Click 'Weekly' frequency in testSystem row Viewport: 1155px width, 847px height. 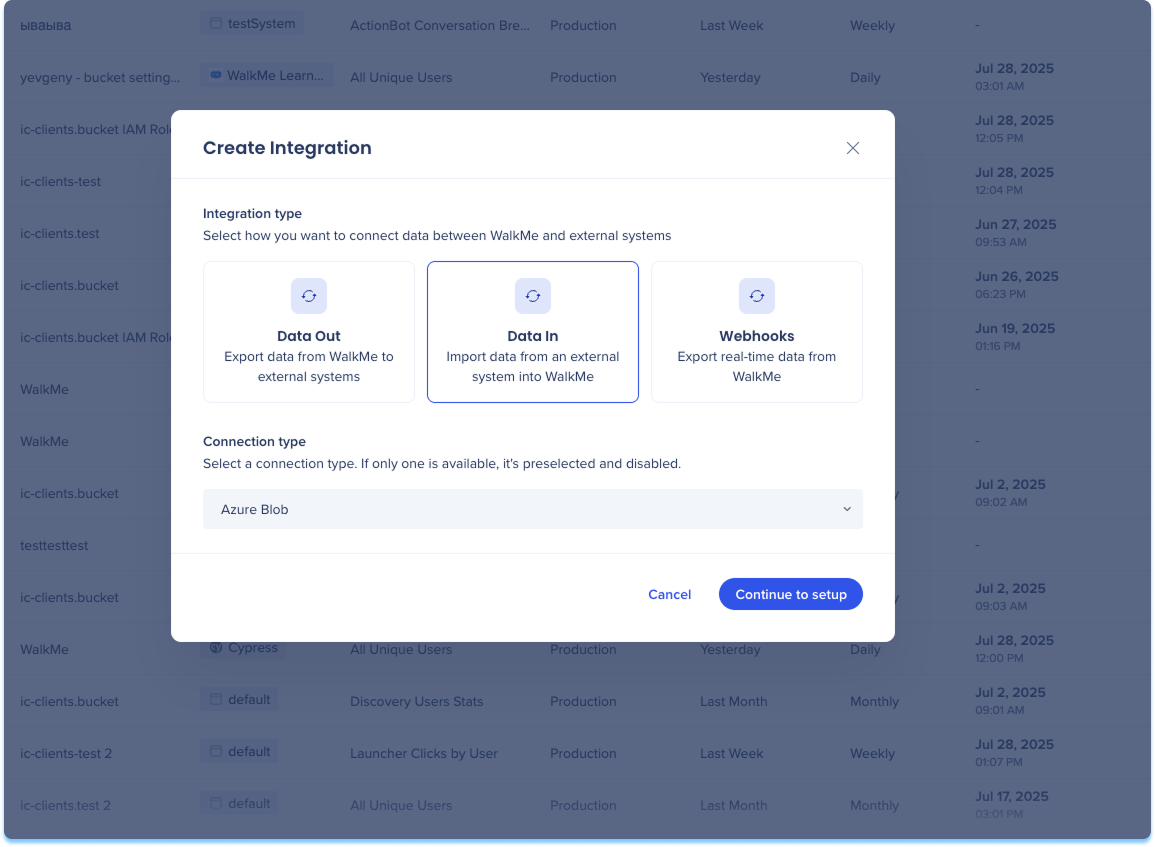tap(872, 25)
